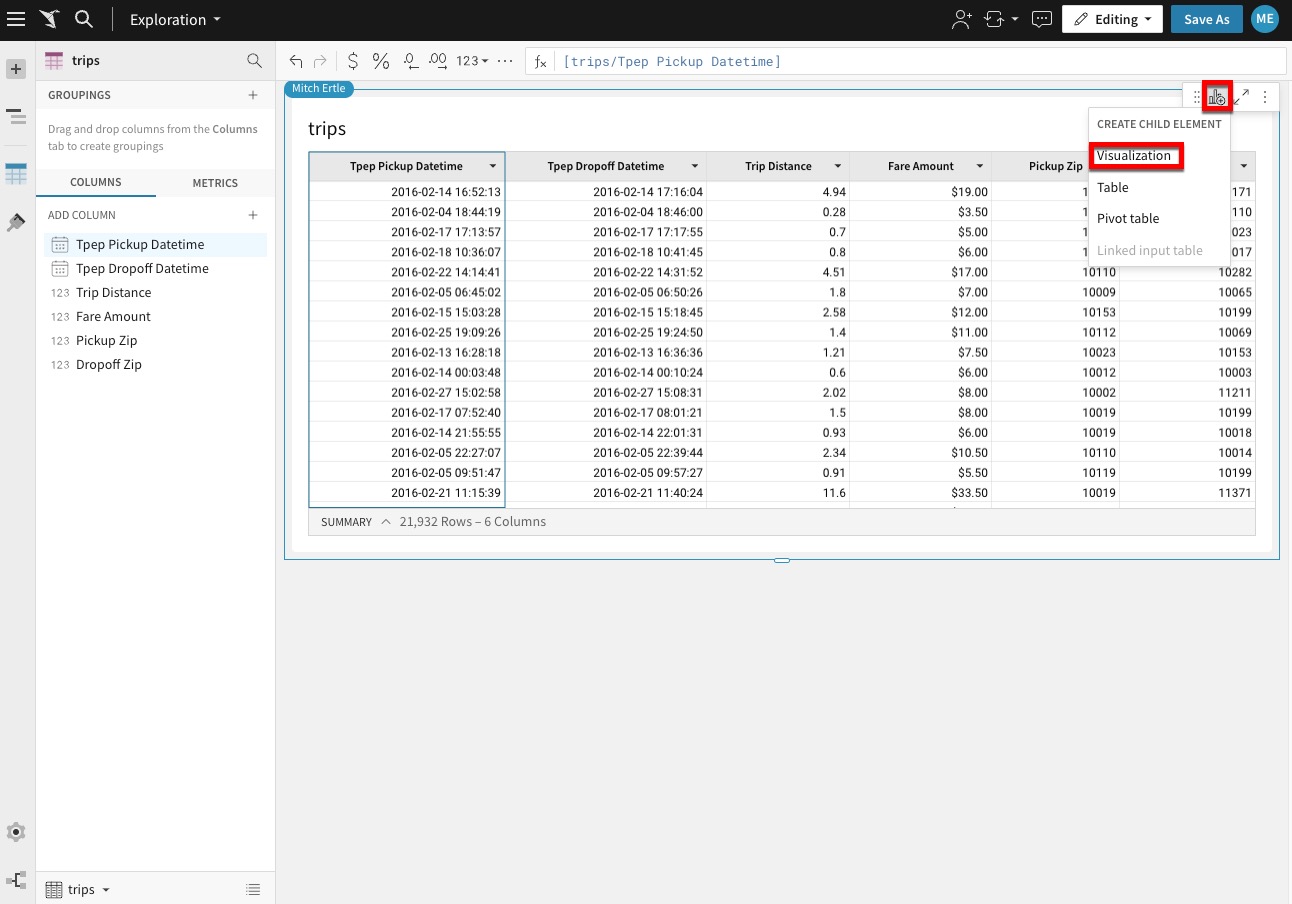The image size is (1292, 904).
Task: Apply percent format icon
Action: [x=381, y=61]
